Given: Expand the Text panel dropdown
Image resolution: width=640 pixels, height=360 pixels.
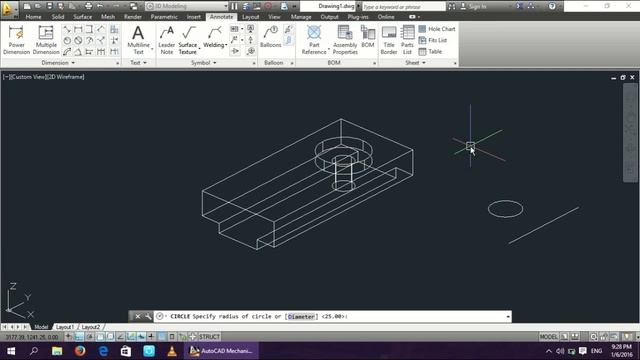Looking at the screenshot, I should tap(138, 63).
